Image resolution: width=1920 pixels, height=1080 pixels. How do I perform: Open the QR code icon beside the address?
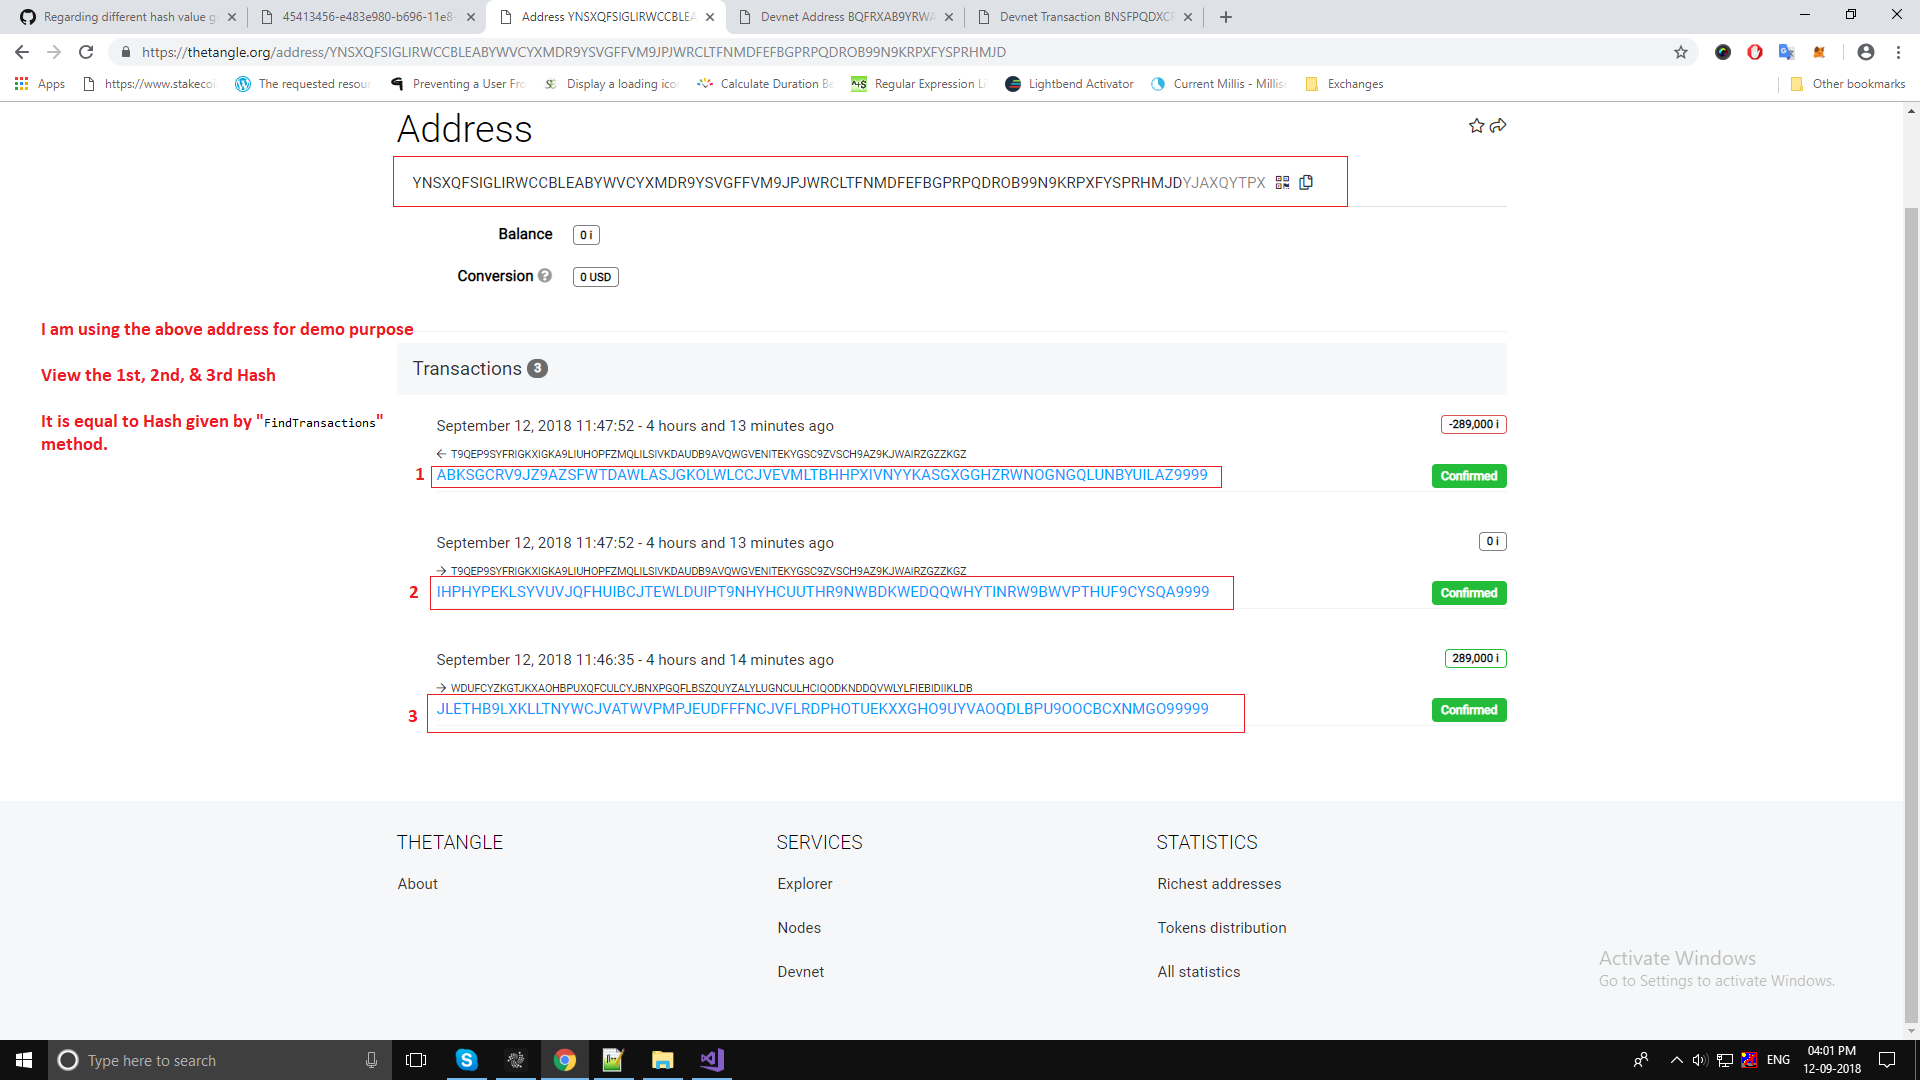point(1283,182)
